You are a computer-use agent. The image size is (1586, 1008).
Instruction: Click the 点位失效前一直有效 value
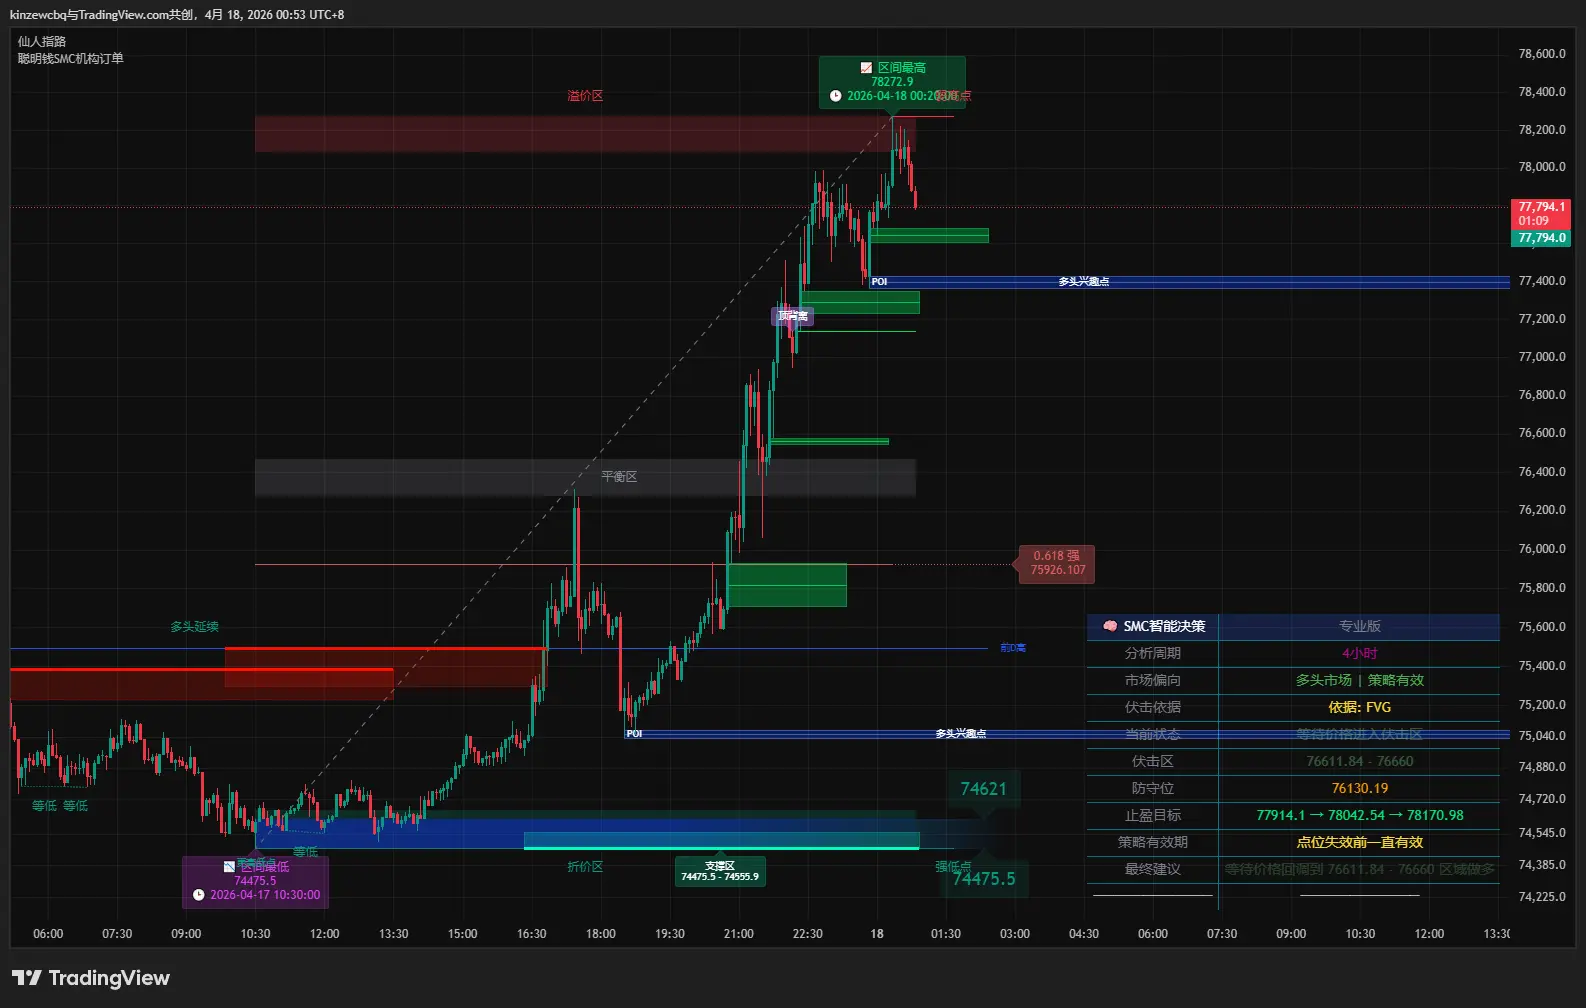(x=1360, y=842)
